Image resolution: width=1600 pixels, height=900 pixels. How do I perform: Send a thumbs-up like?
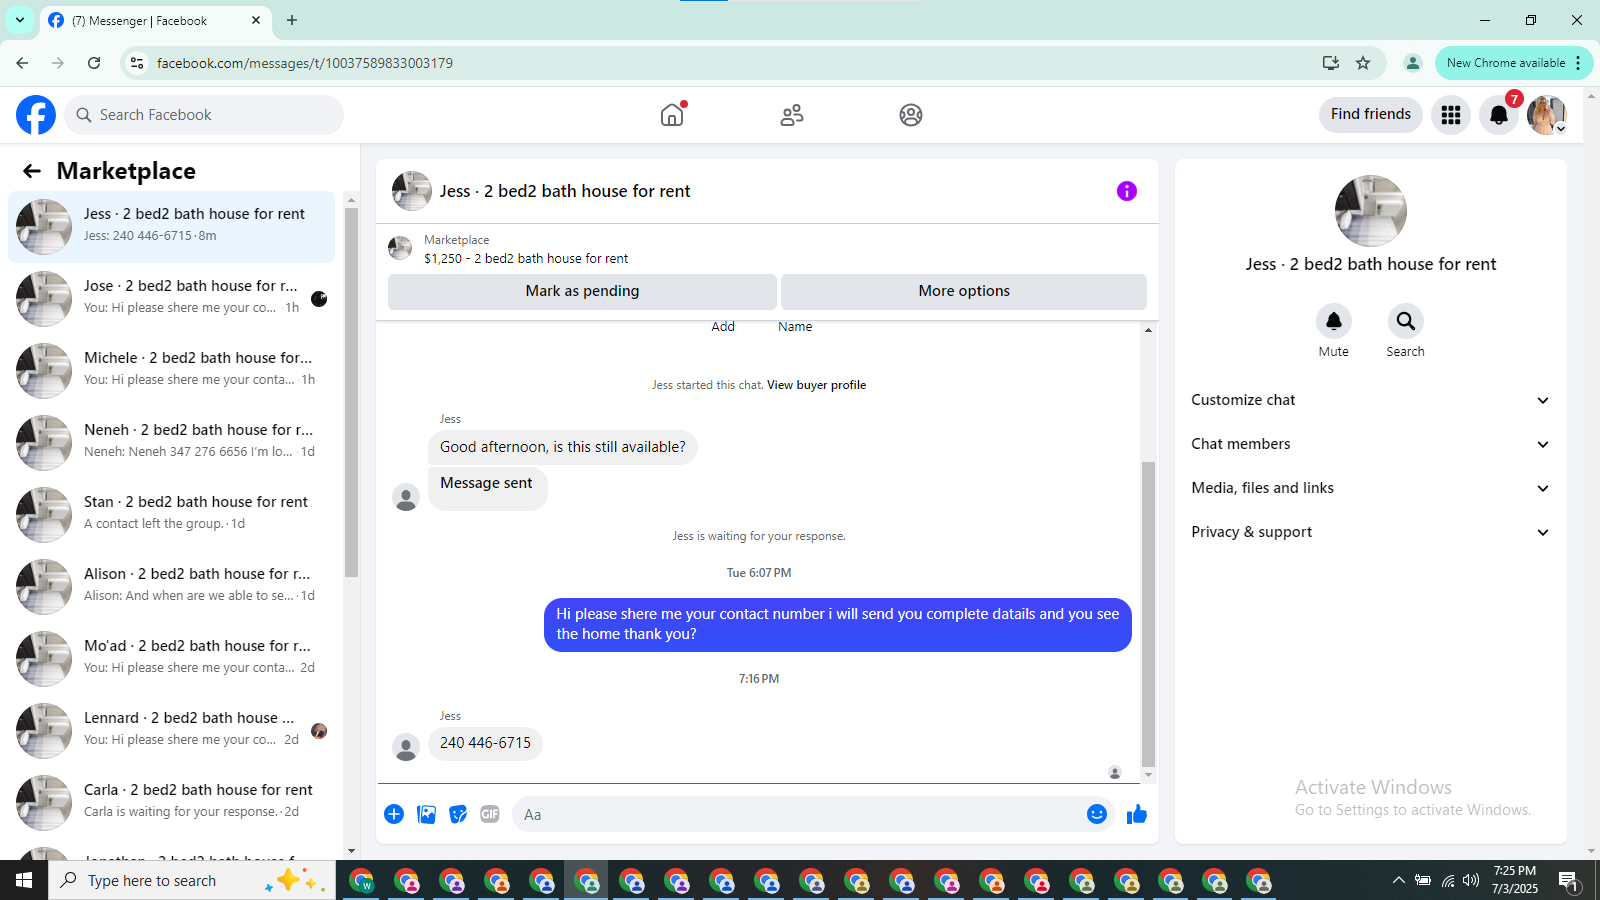[1137, 814]
